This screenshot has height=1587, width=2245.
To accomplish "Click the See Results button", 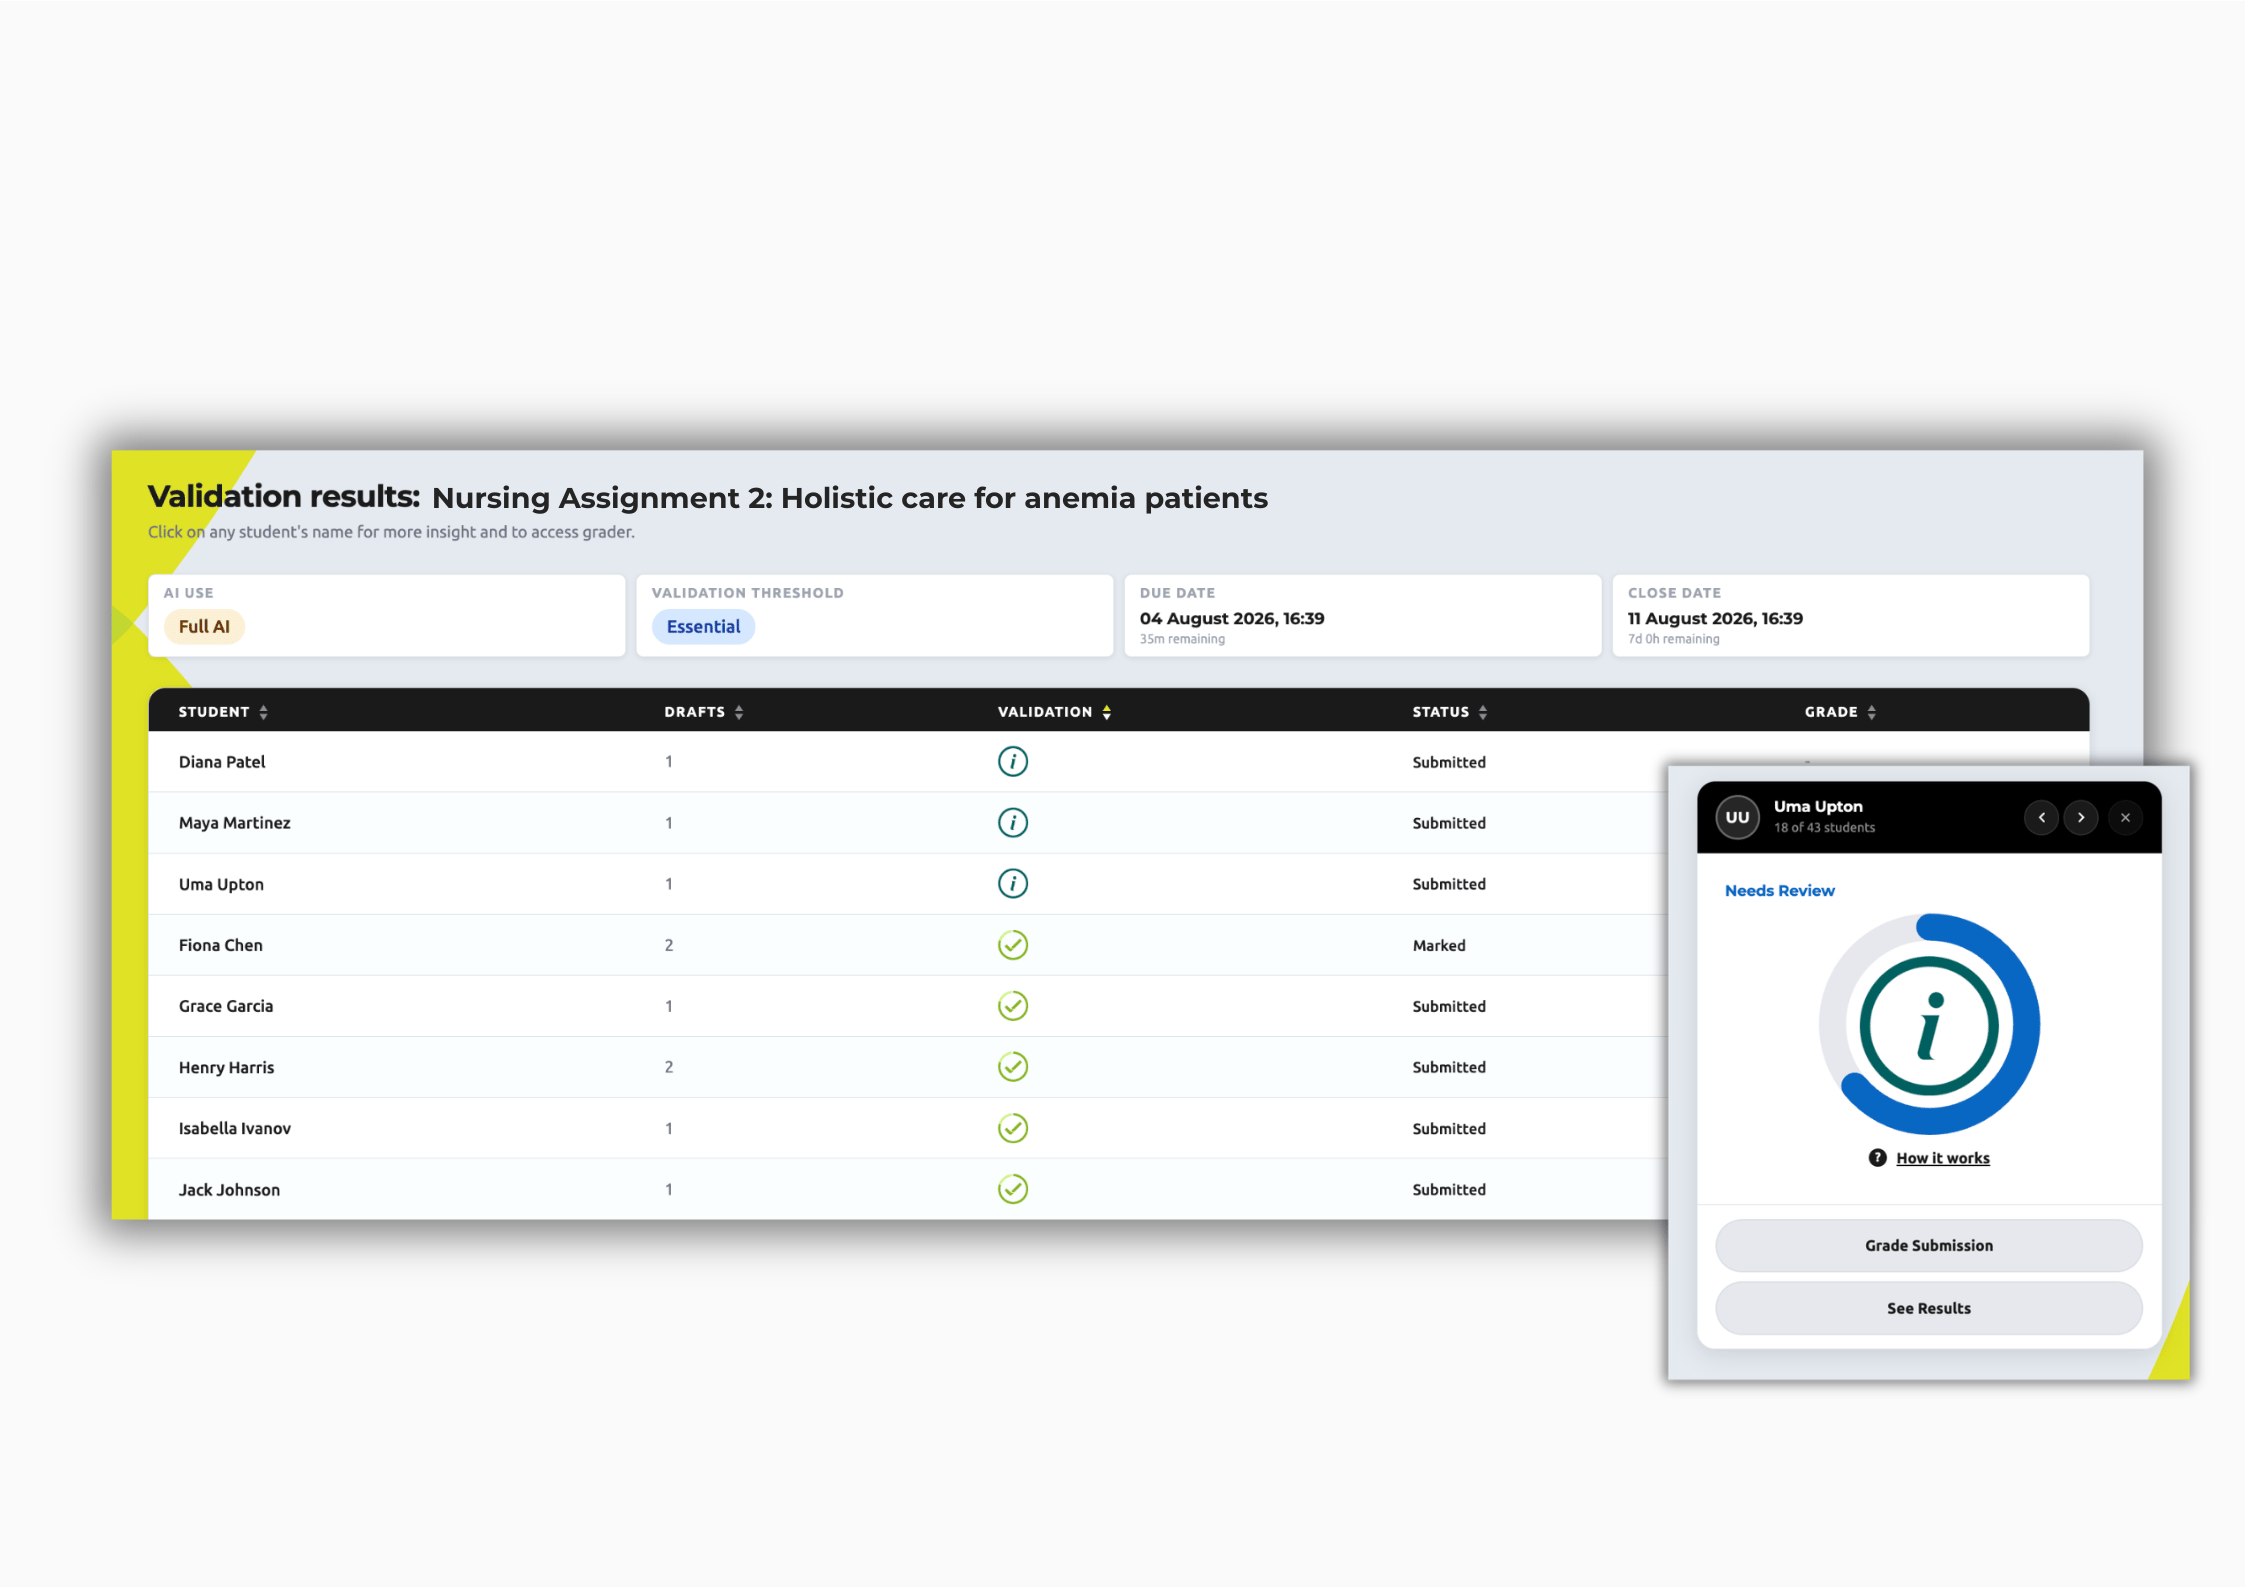I will coord(1928,1308).
